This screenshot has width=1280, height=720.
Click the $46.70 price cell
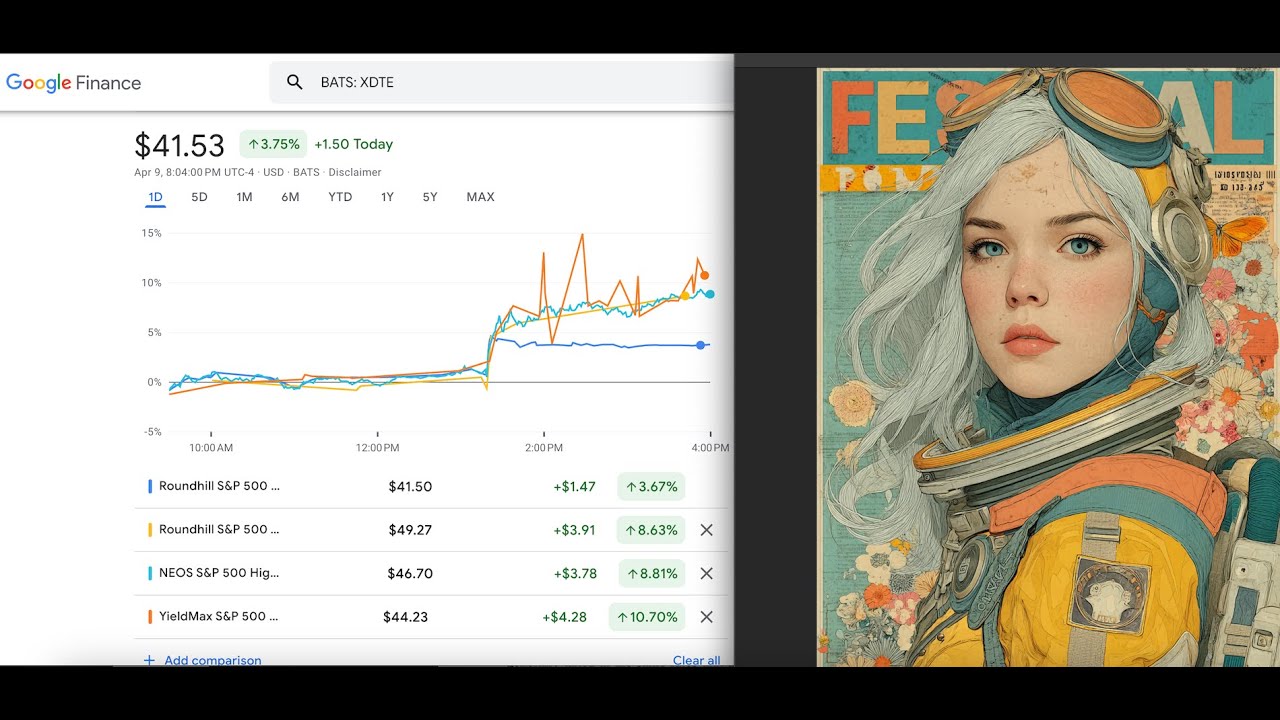coord(410,574)
